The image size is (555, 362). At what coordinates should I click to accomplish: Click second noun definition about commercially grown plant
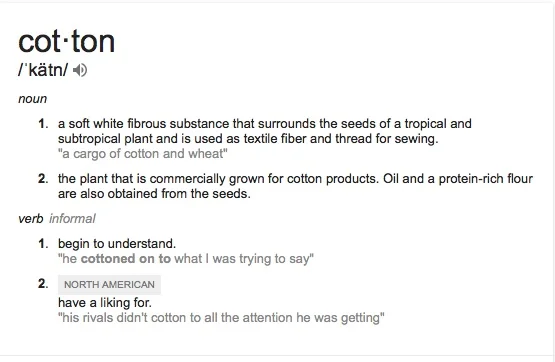click(295, 186)
